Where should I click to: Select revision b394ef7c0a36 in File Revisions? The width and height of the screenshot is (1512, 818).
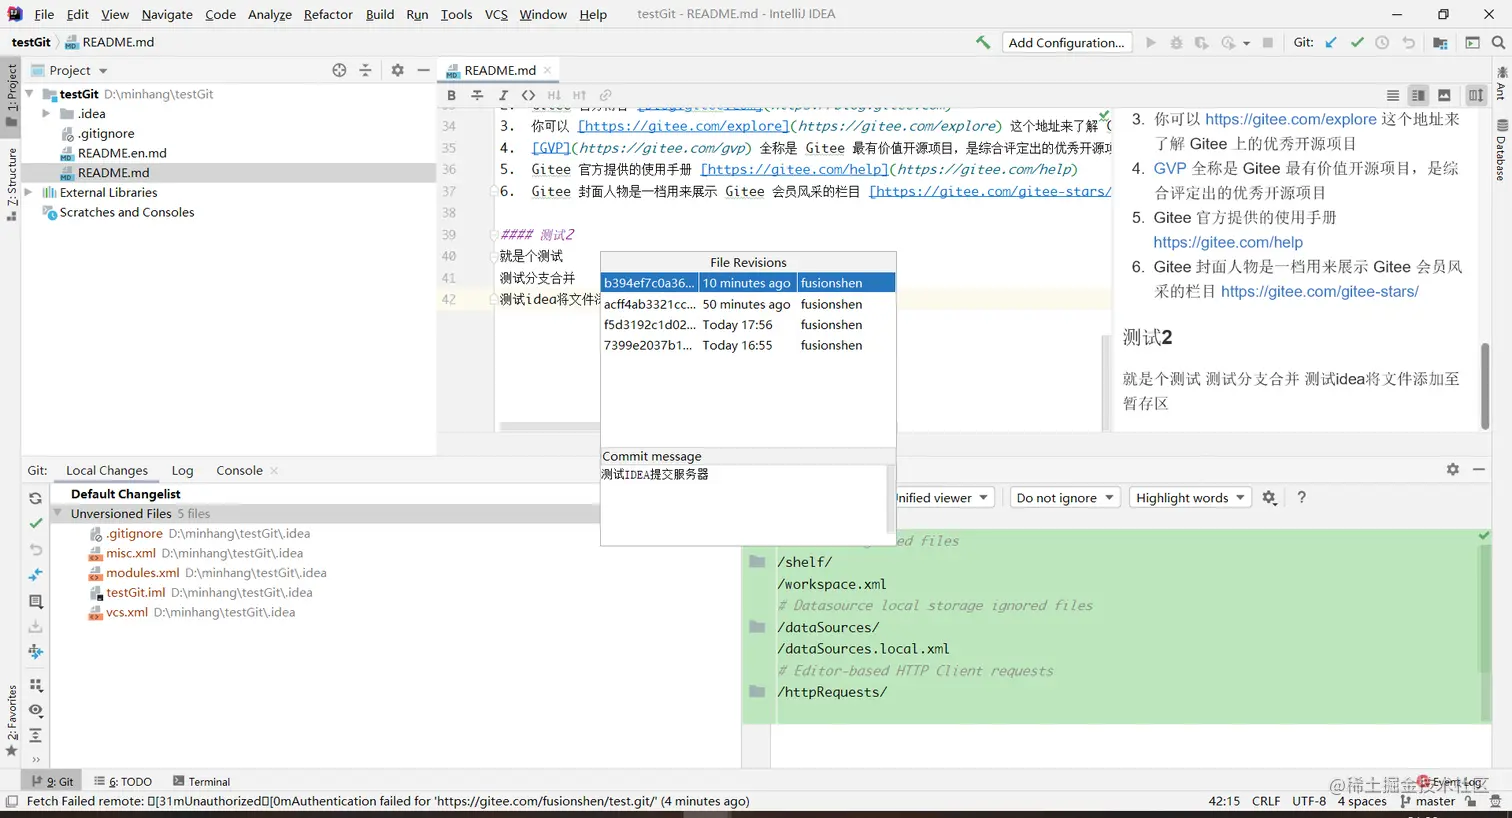coord(748,283)
